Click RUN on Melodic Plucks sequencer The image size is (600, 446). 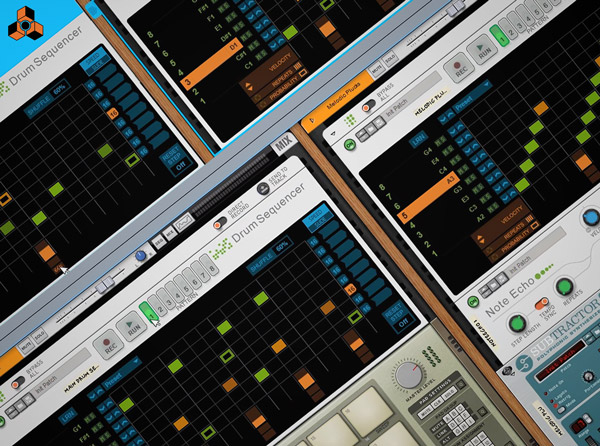coord(482,51)
